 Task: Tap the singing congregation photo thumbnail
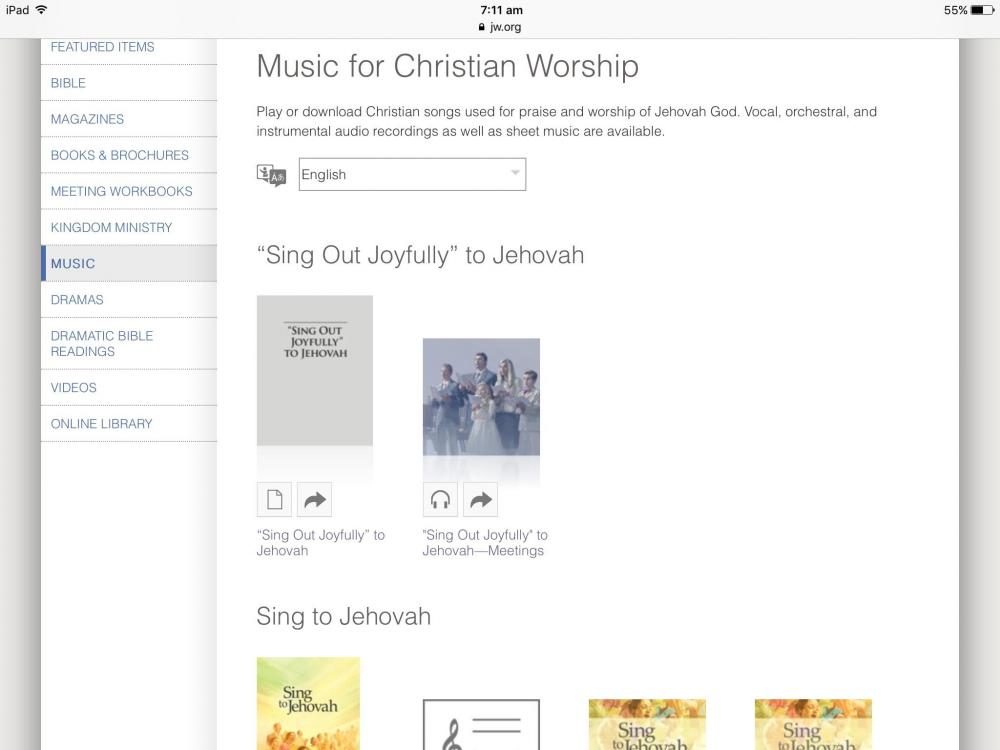481,397
